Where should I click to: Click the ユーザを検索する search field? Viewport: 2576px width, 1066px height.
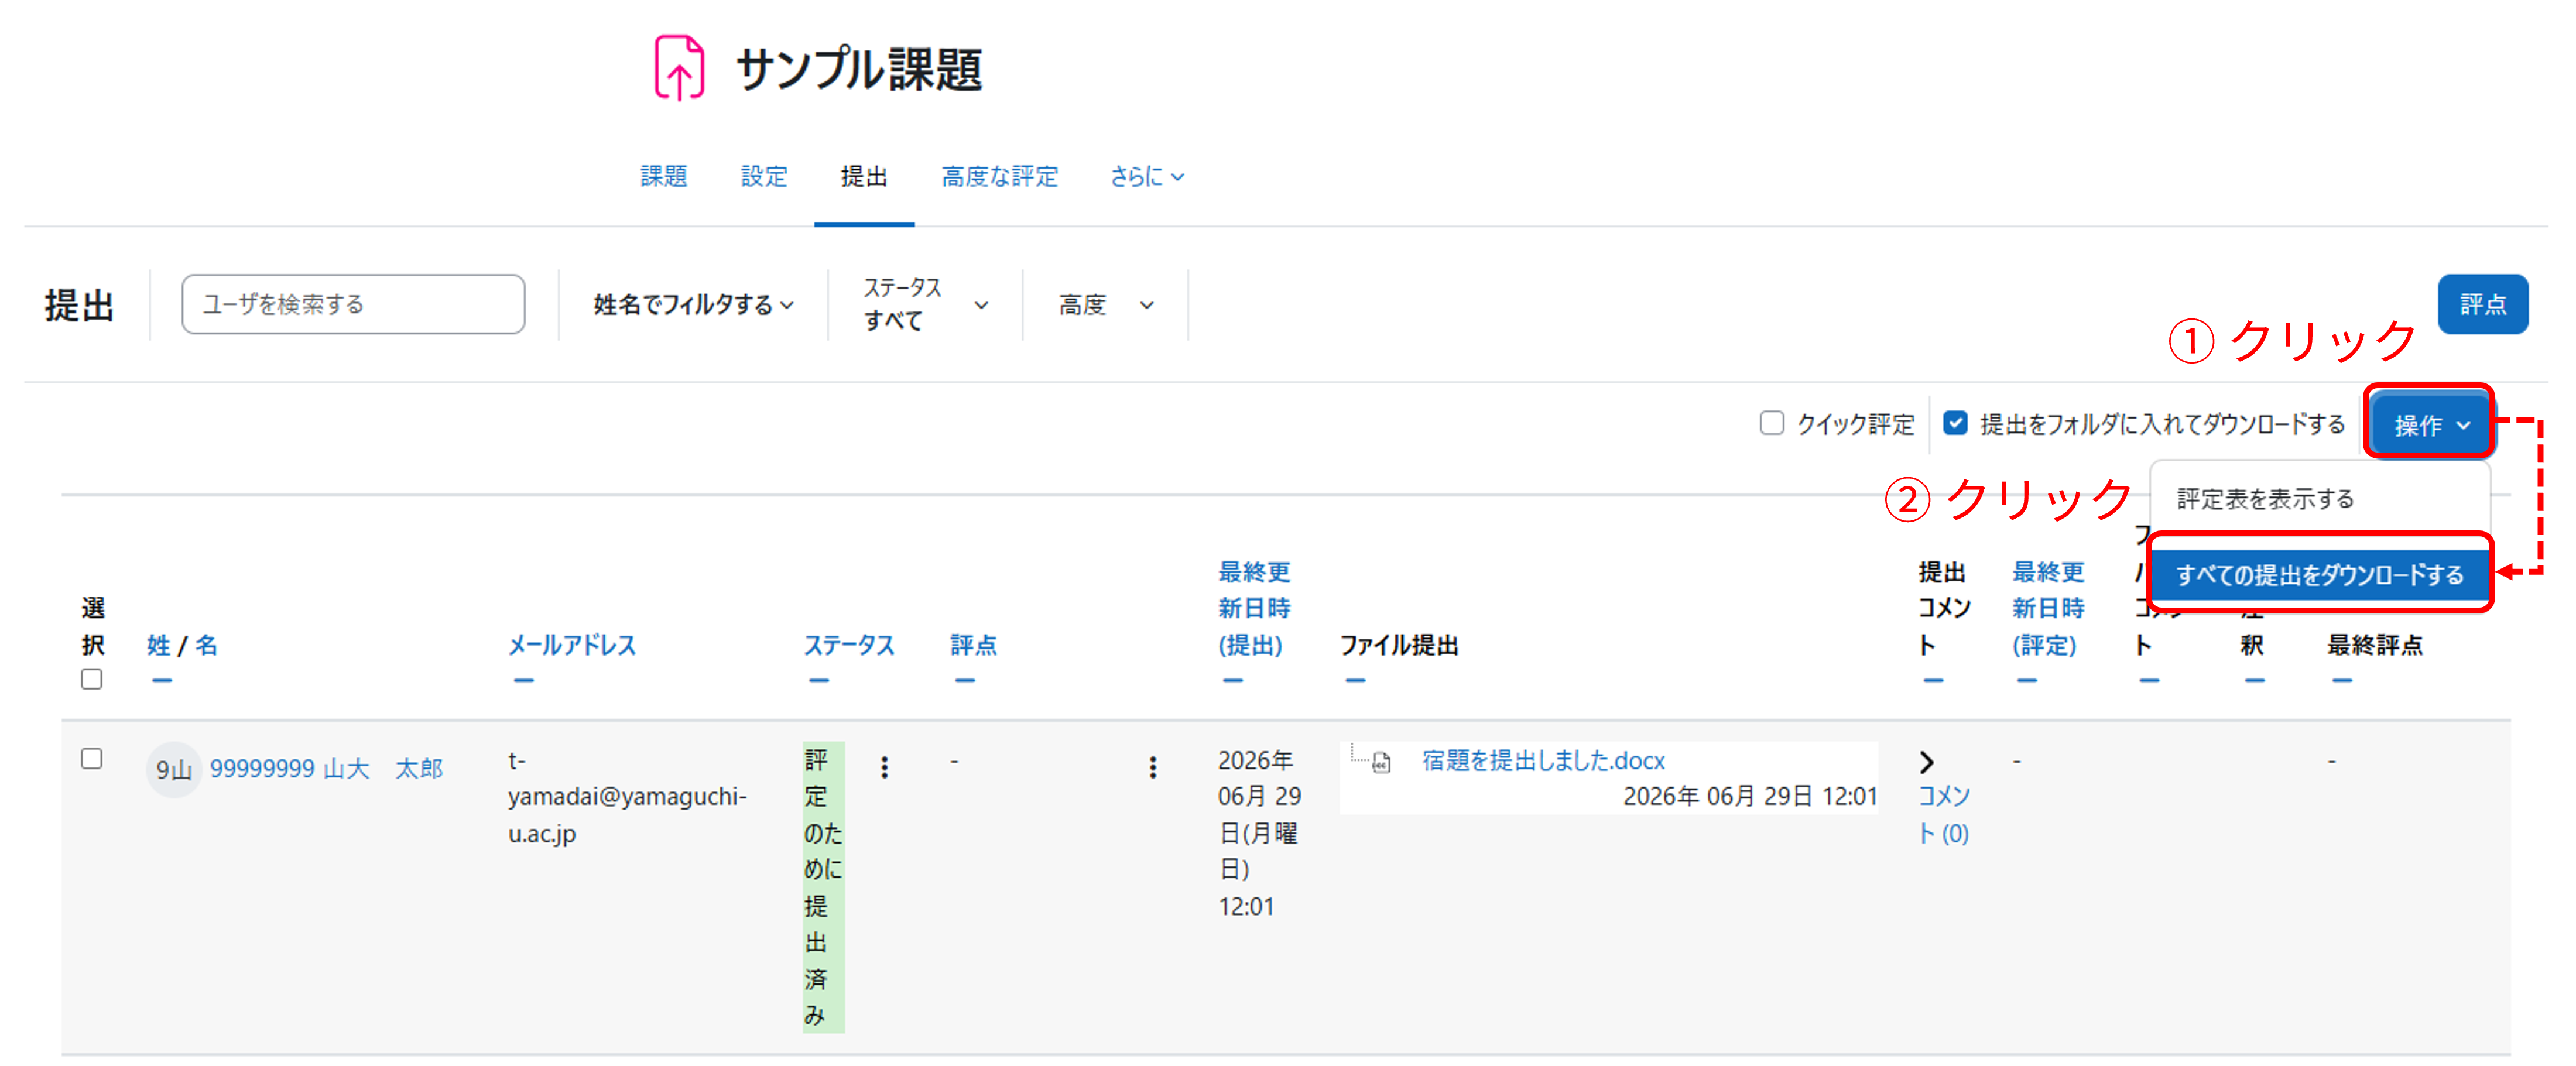tap(353, 304)
